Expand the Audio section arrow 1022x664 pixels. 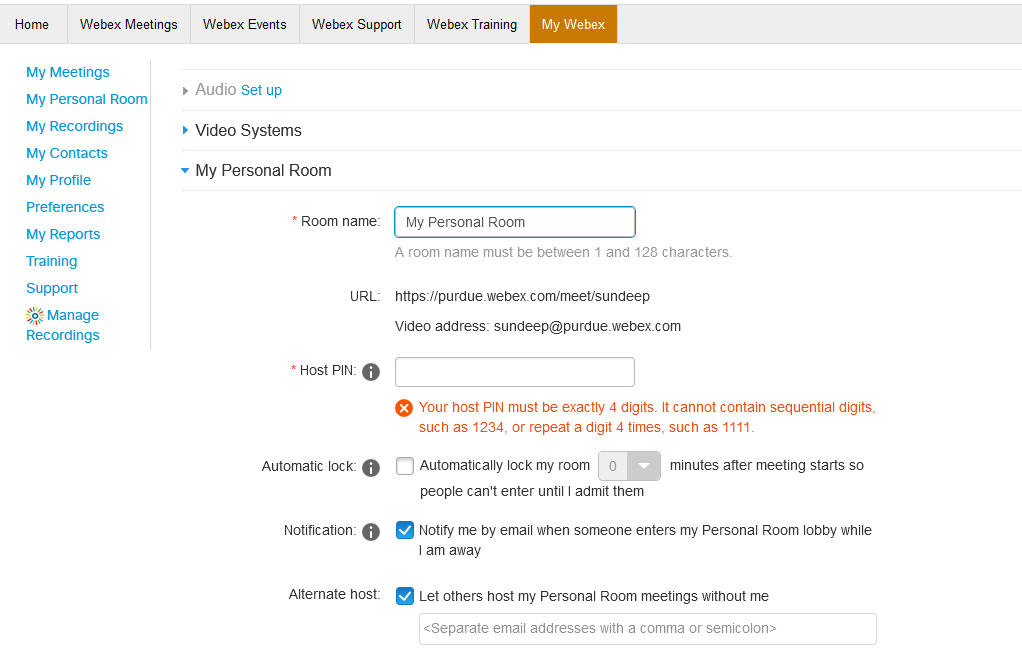[x=186, y=91]
